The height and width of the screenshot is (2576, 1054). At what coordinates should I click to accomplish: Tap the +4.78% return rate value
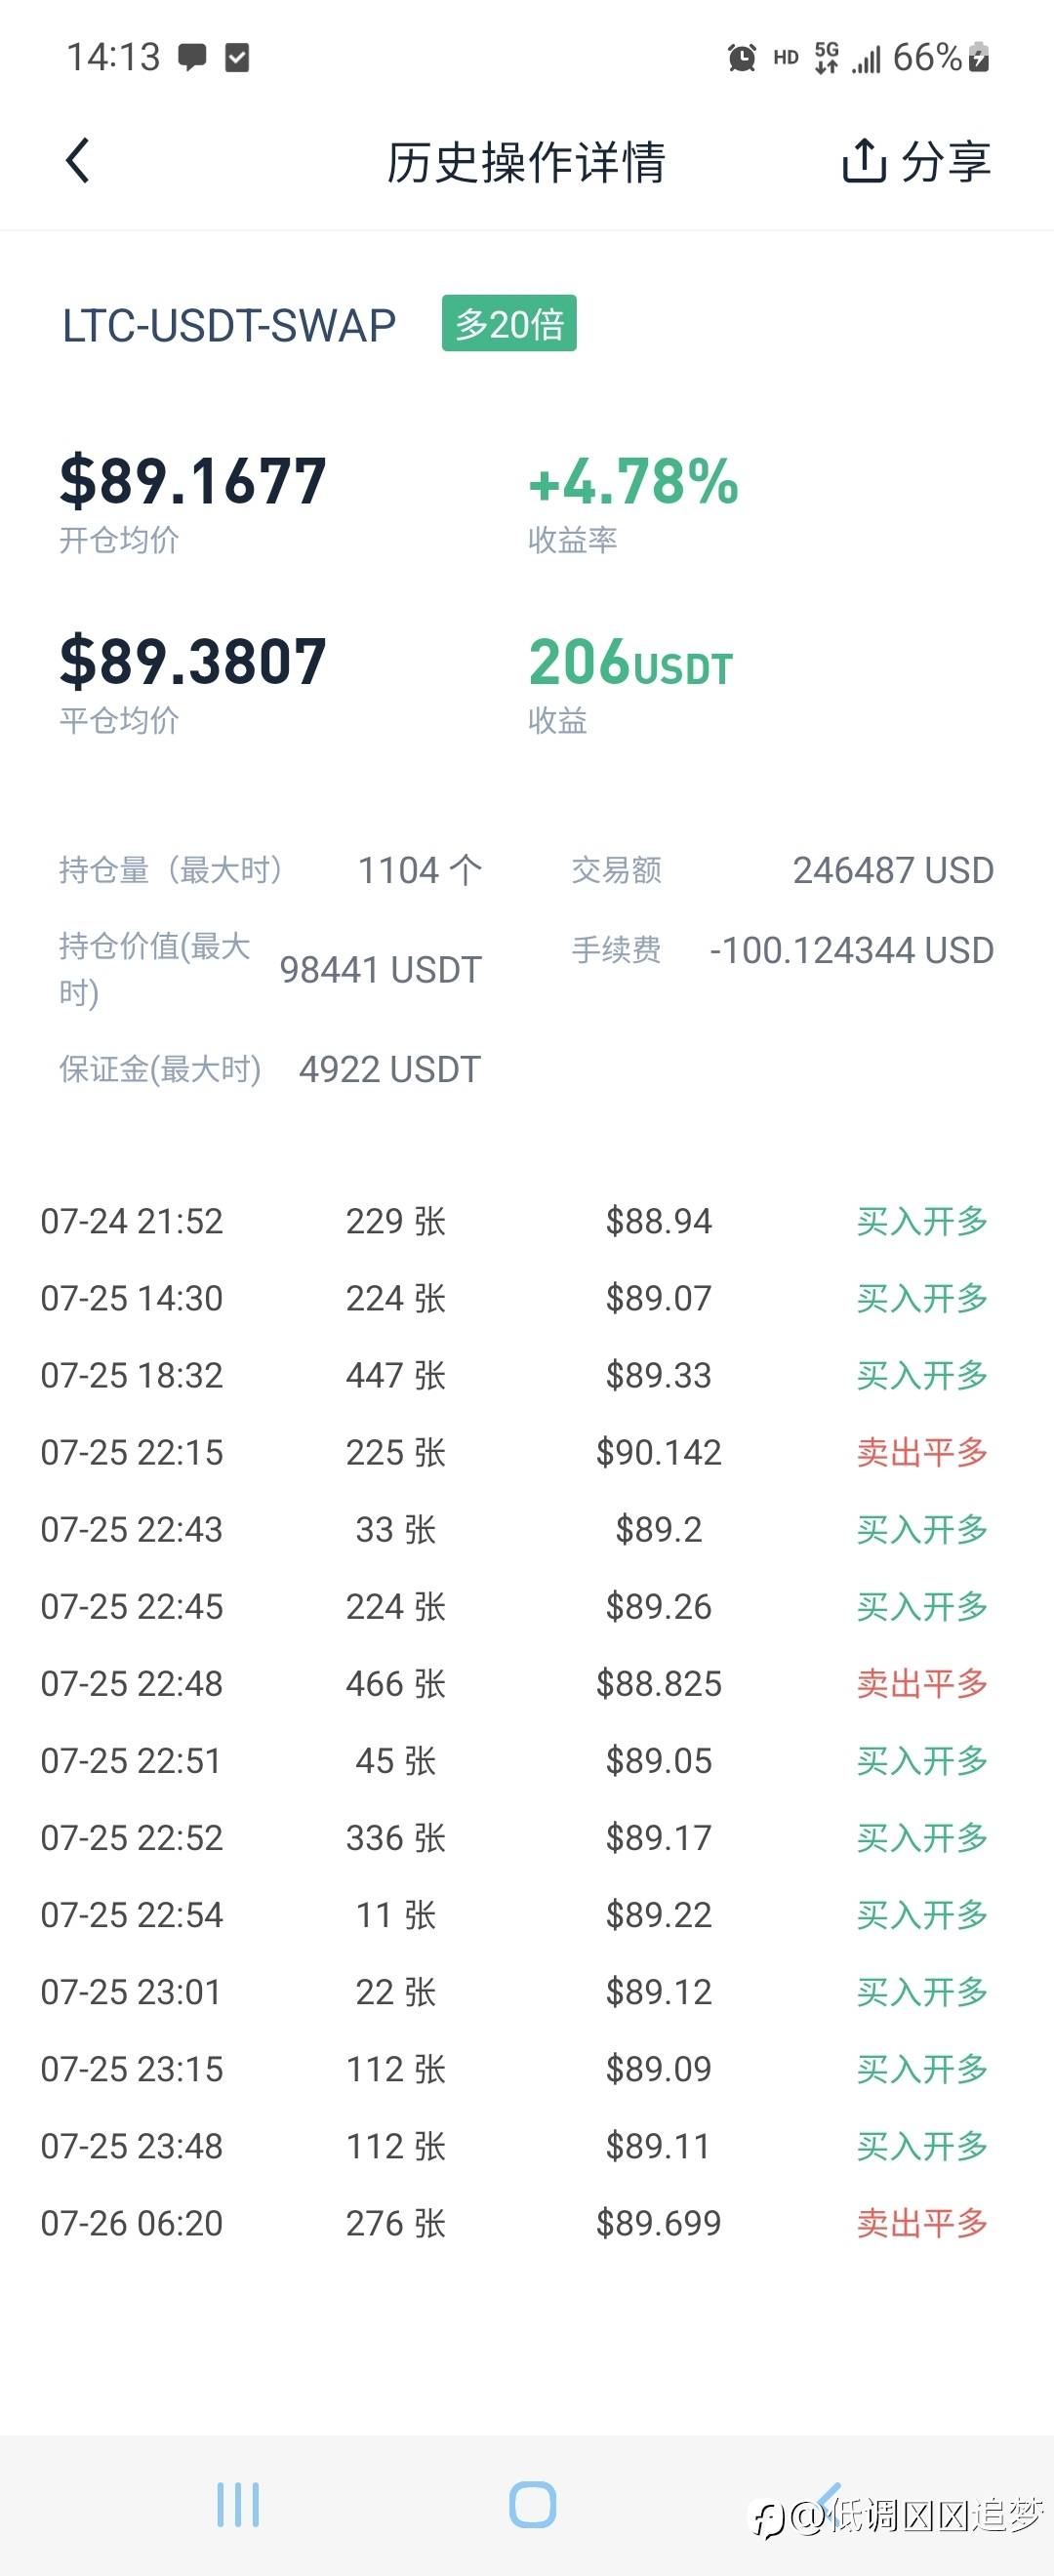point(633,482)
